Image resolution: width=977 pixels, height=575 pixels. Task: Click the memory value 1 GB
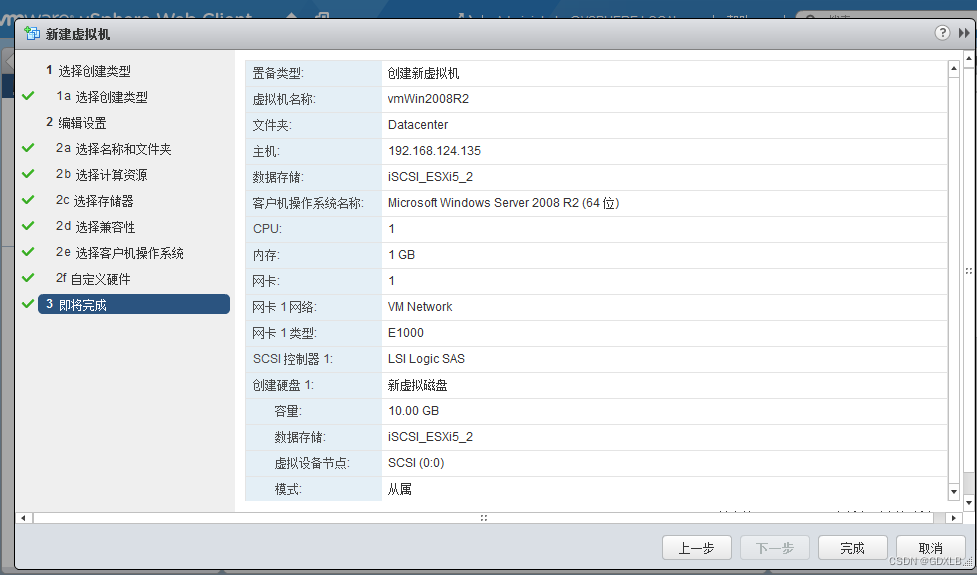tap(401, 255)
